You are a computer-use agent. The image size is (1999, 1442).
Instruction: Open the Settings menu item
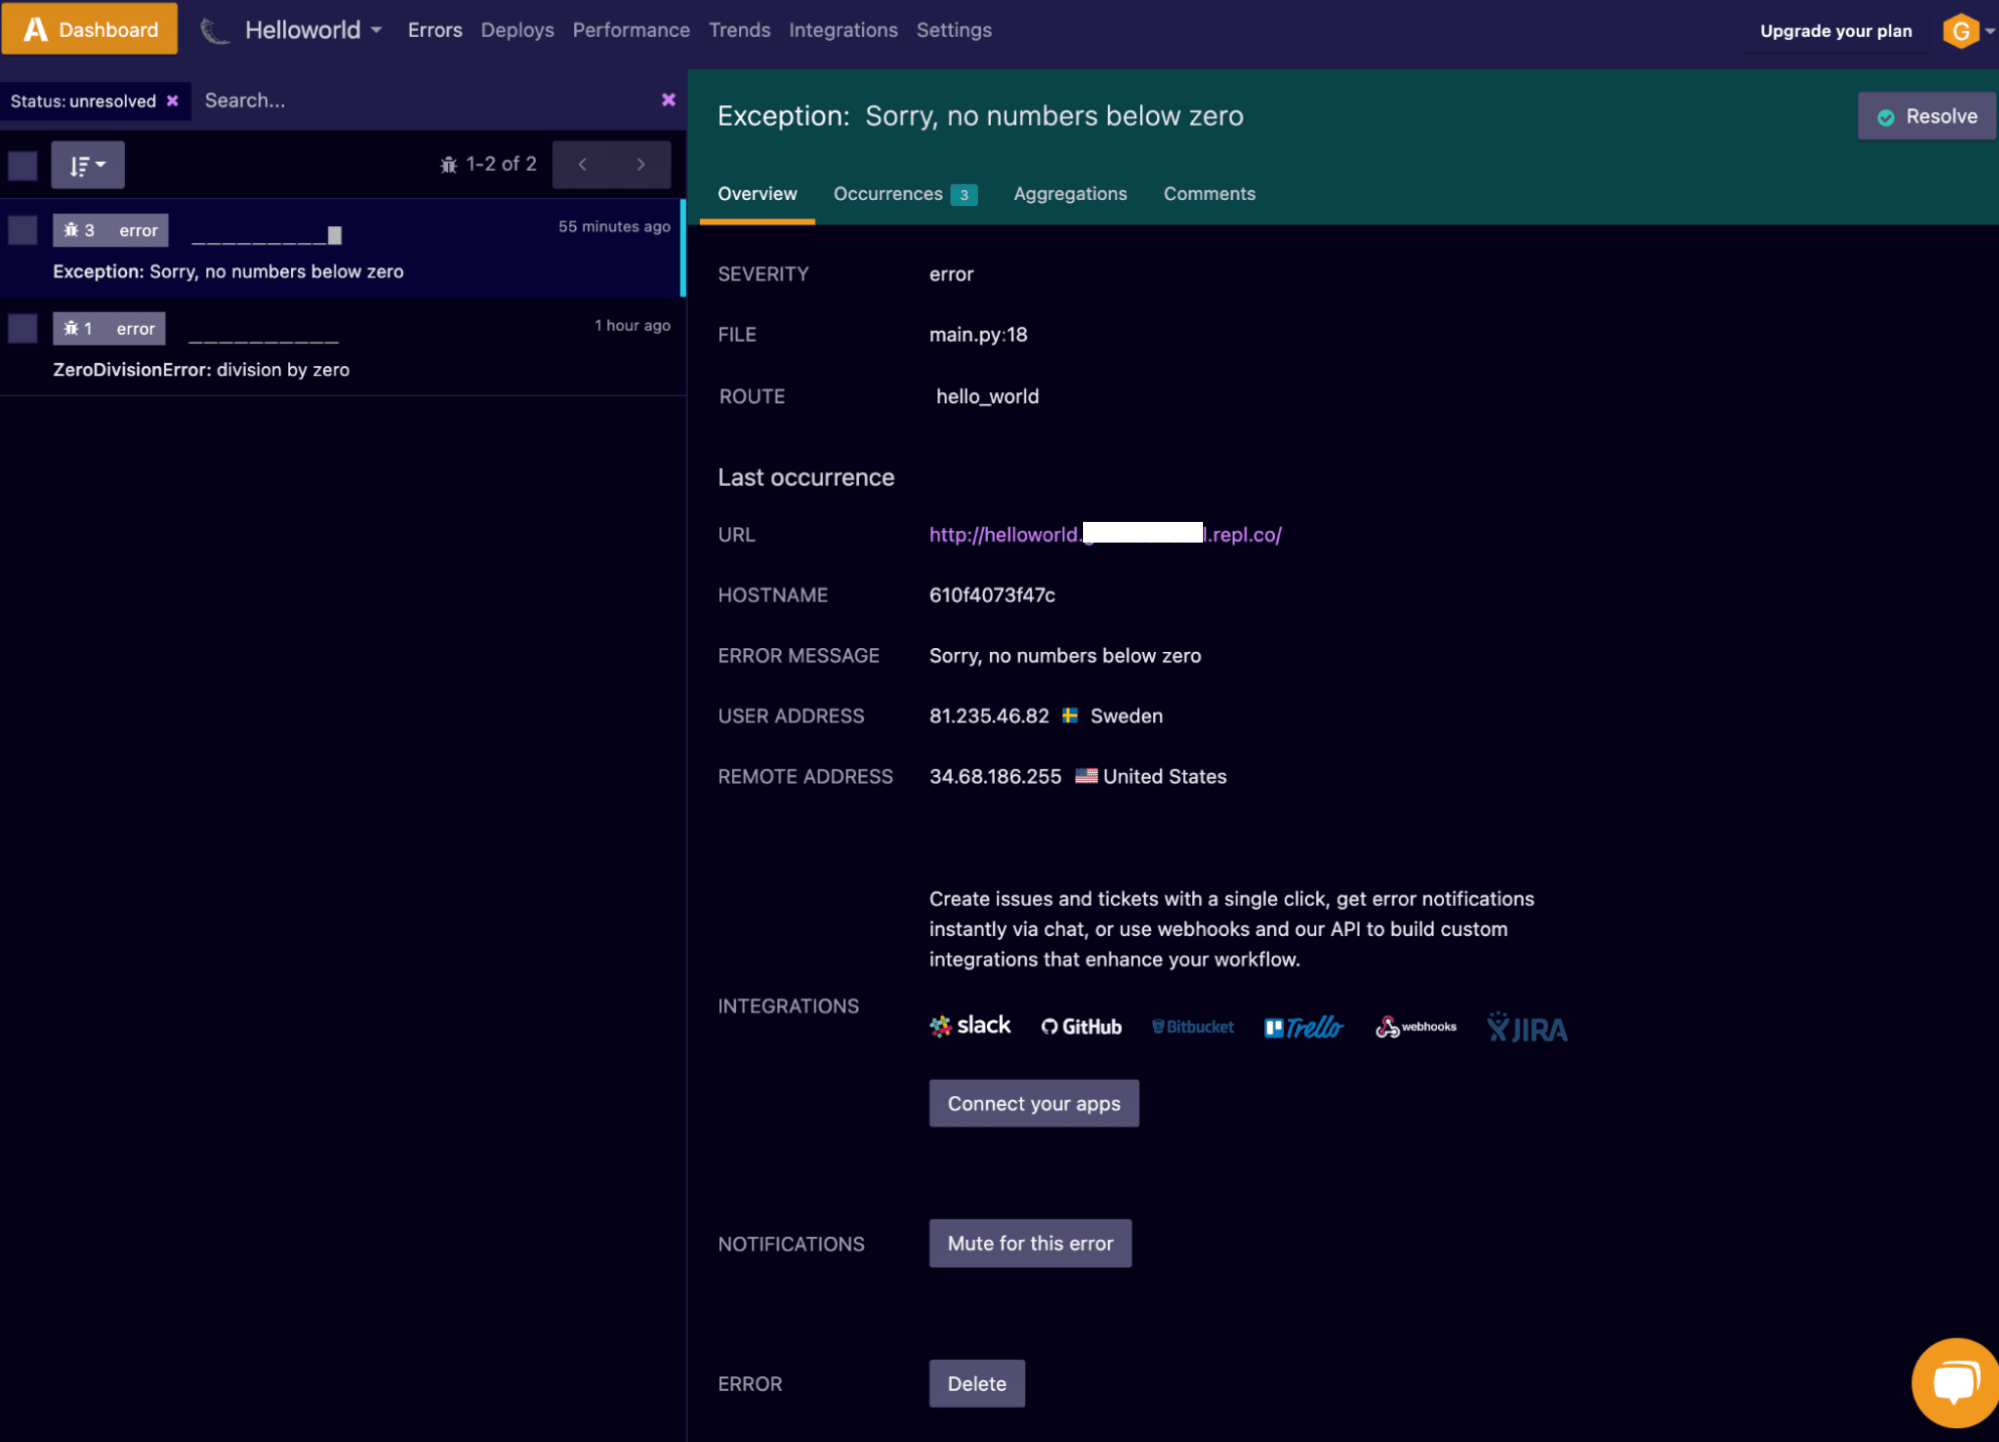point(953,29)
